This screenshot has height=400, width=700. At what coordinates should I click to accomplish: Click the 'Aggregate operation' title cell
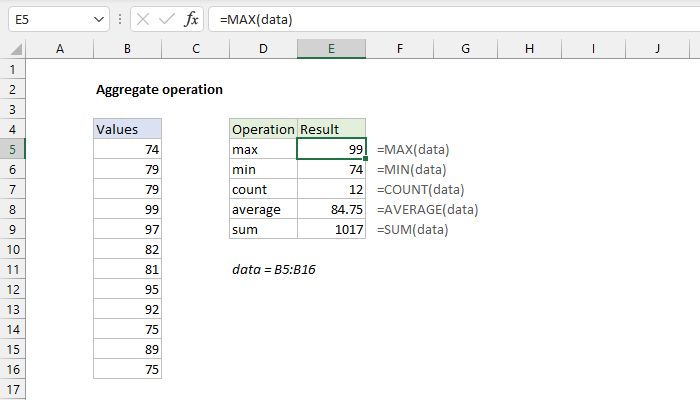pos(159,90)
